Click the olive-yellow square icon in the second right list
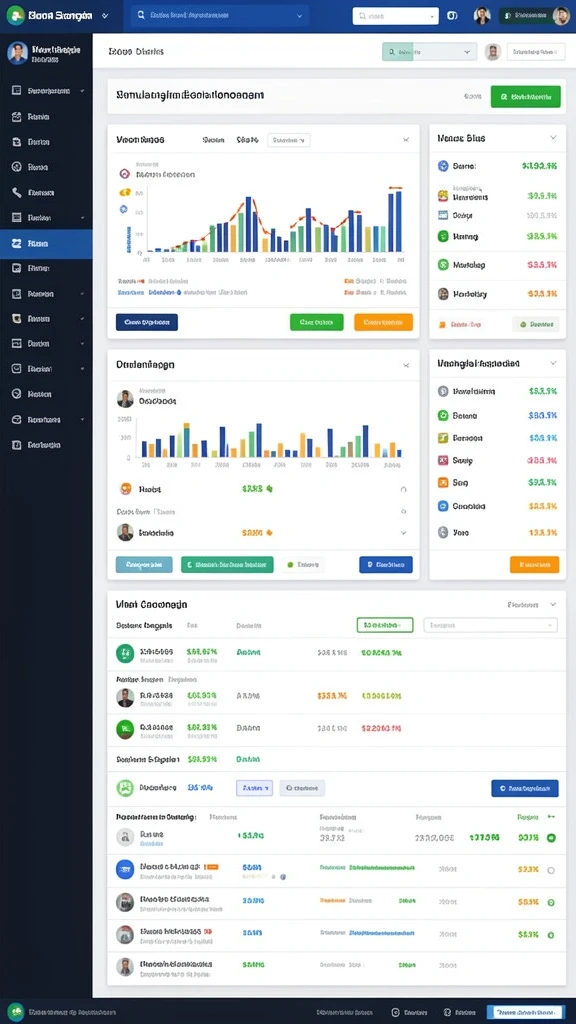 [x=443, y=438]
